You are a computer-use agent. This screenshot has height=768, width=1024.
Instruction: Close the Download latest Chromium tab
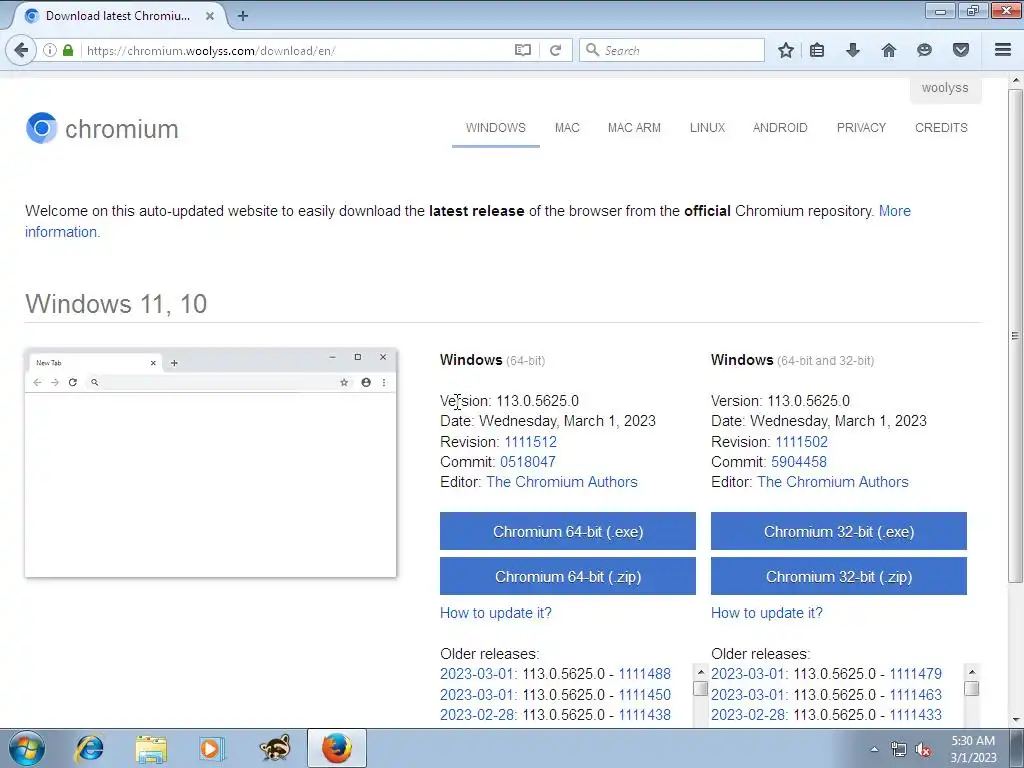tap(210, 16)
